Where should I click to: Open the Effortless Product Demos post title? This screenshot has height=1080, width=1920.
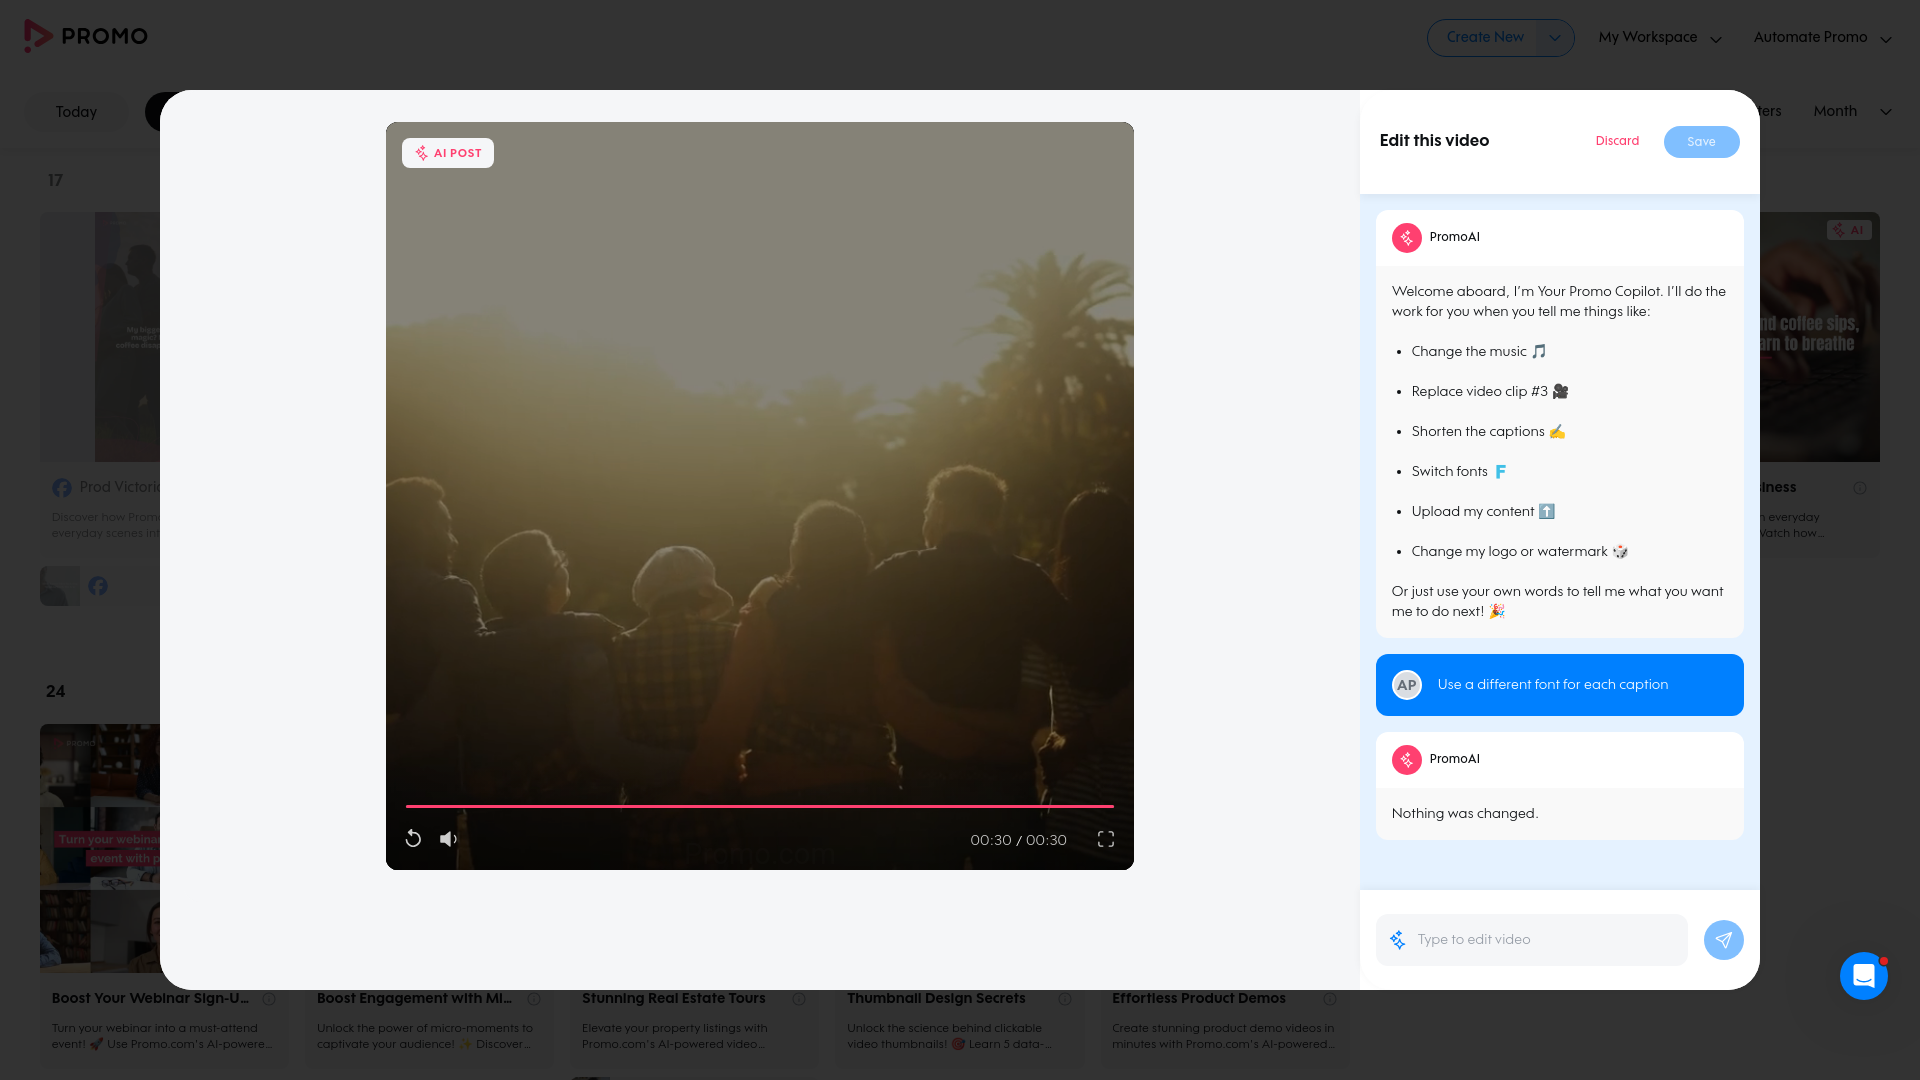click(1199, 999)
